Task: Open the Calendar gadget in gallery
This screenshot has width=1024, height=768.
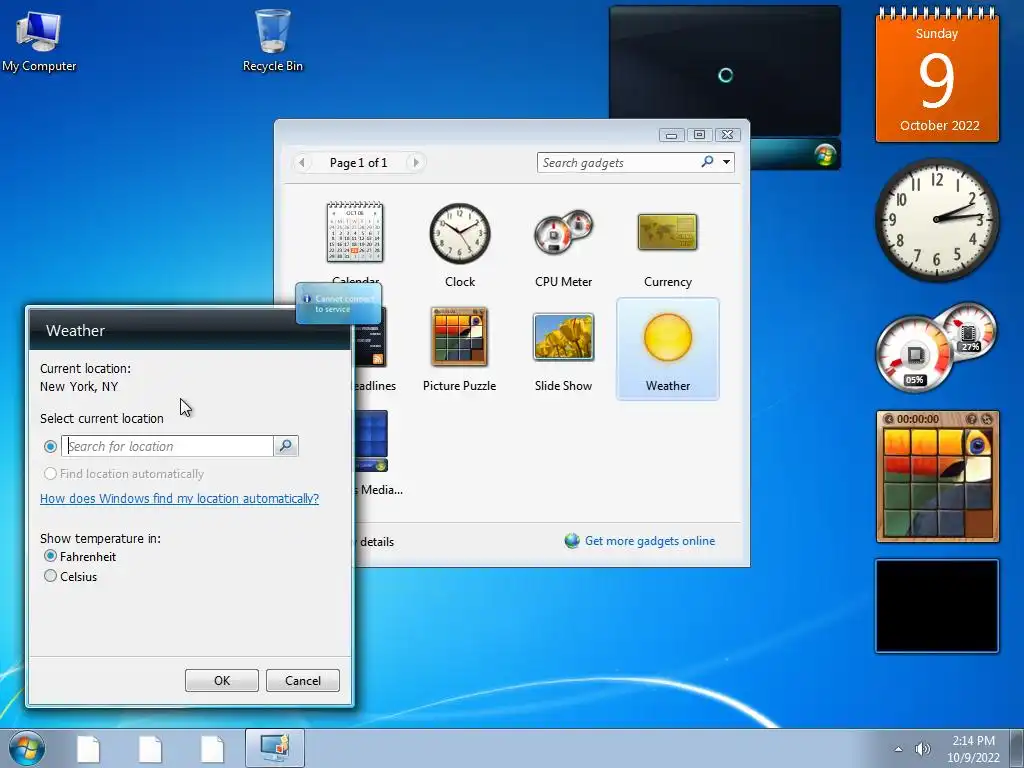Action: coord(355,232)
